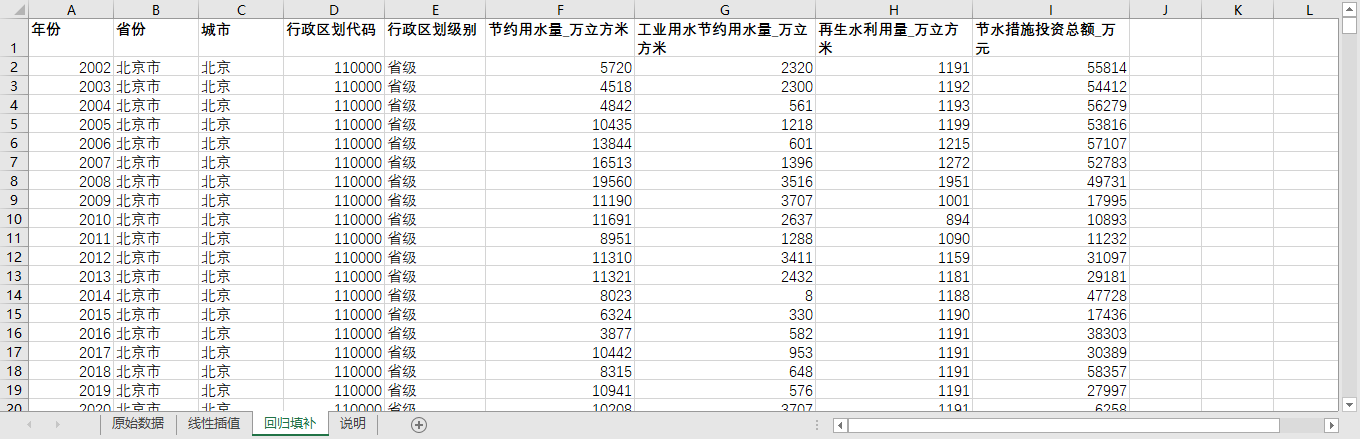Click the 再生水利用量 header cell
Image resolution: width=1360 pixels, height=439 pixels.
(x=894, y=38)
